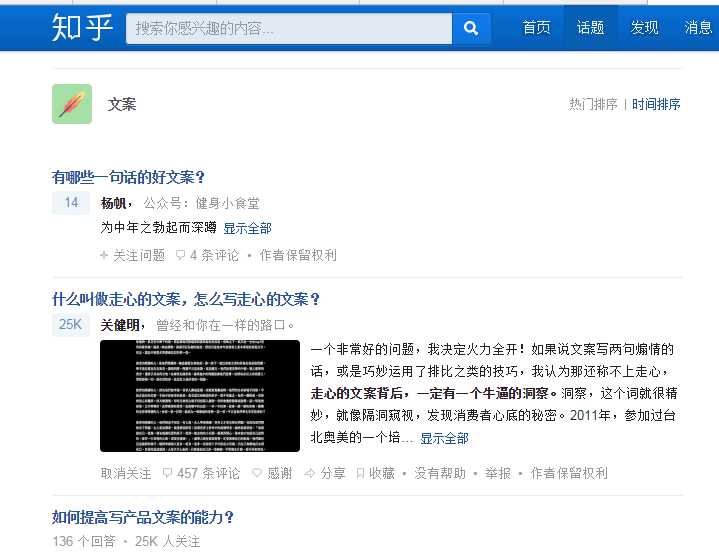The height and width of the screenshot is (553, 719).
Task: Open the 4 条评论 comments
Action: pos(207,255)
